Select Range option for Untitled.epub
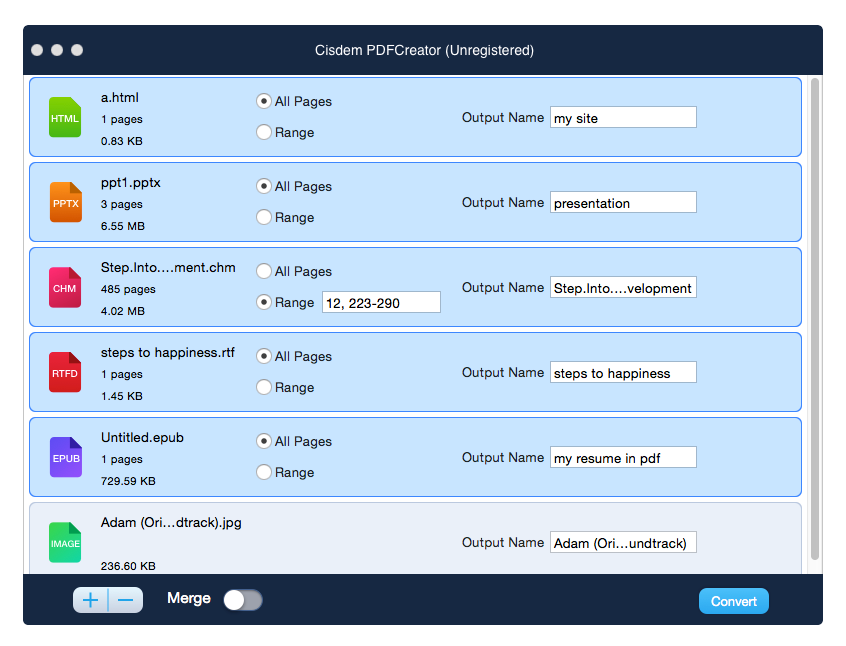 point(263,472)
